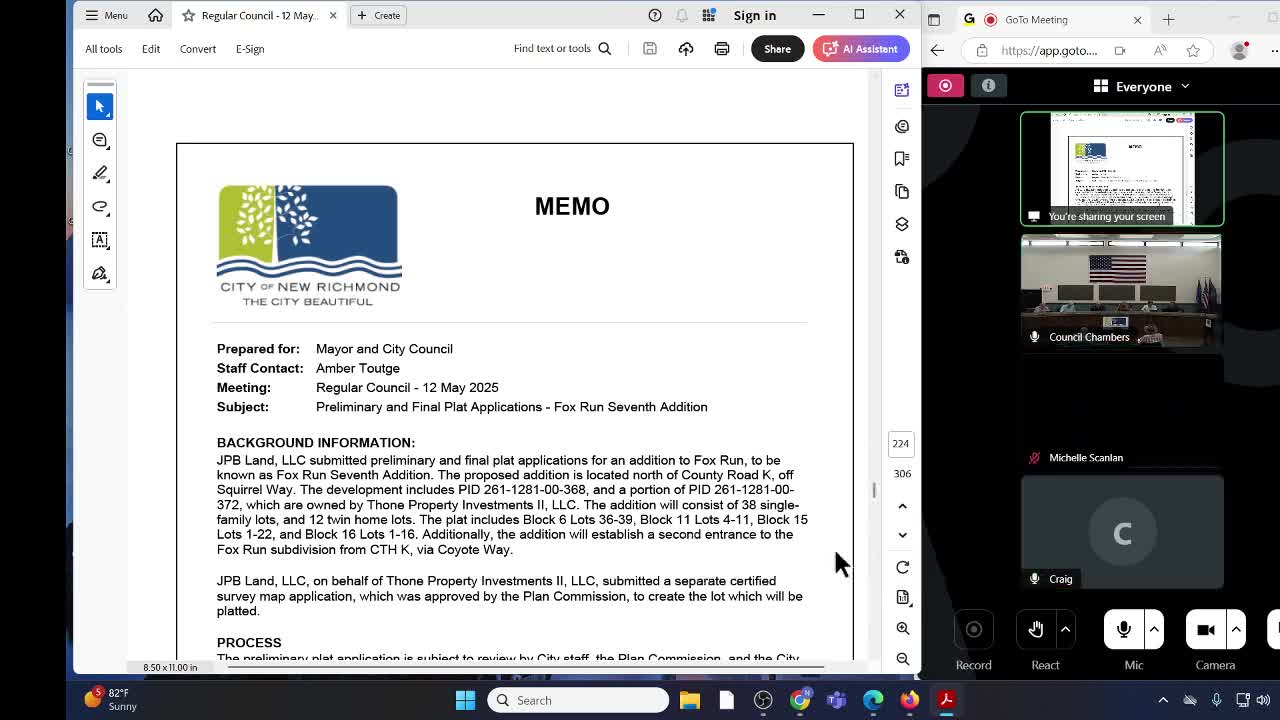Pick the Add comment tool
Viewport: 1280px width, 720px height.
point(100,140)
